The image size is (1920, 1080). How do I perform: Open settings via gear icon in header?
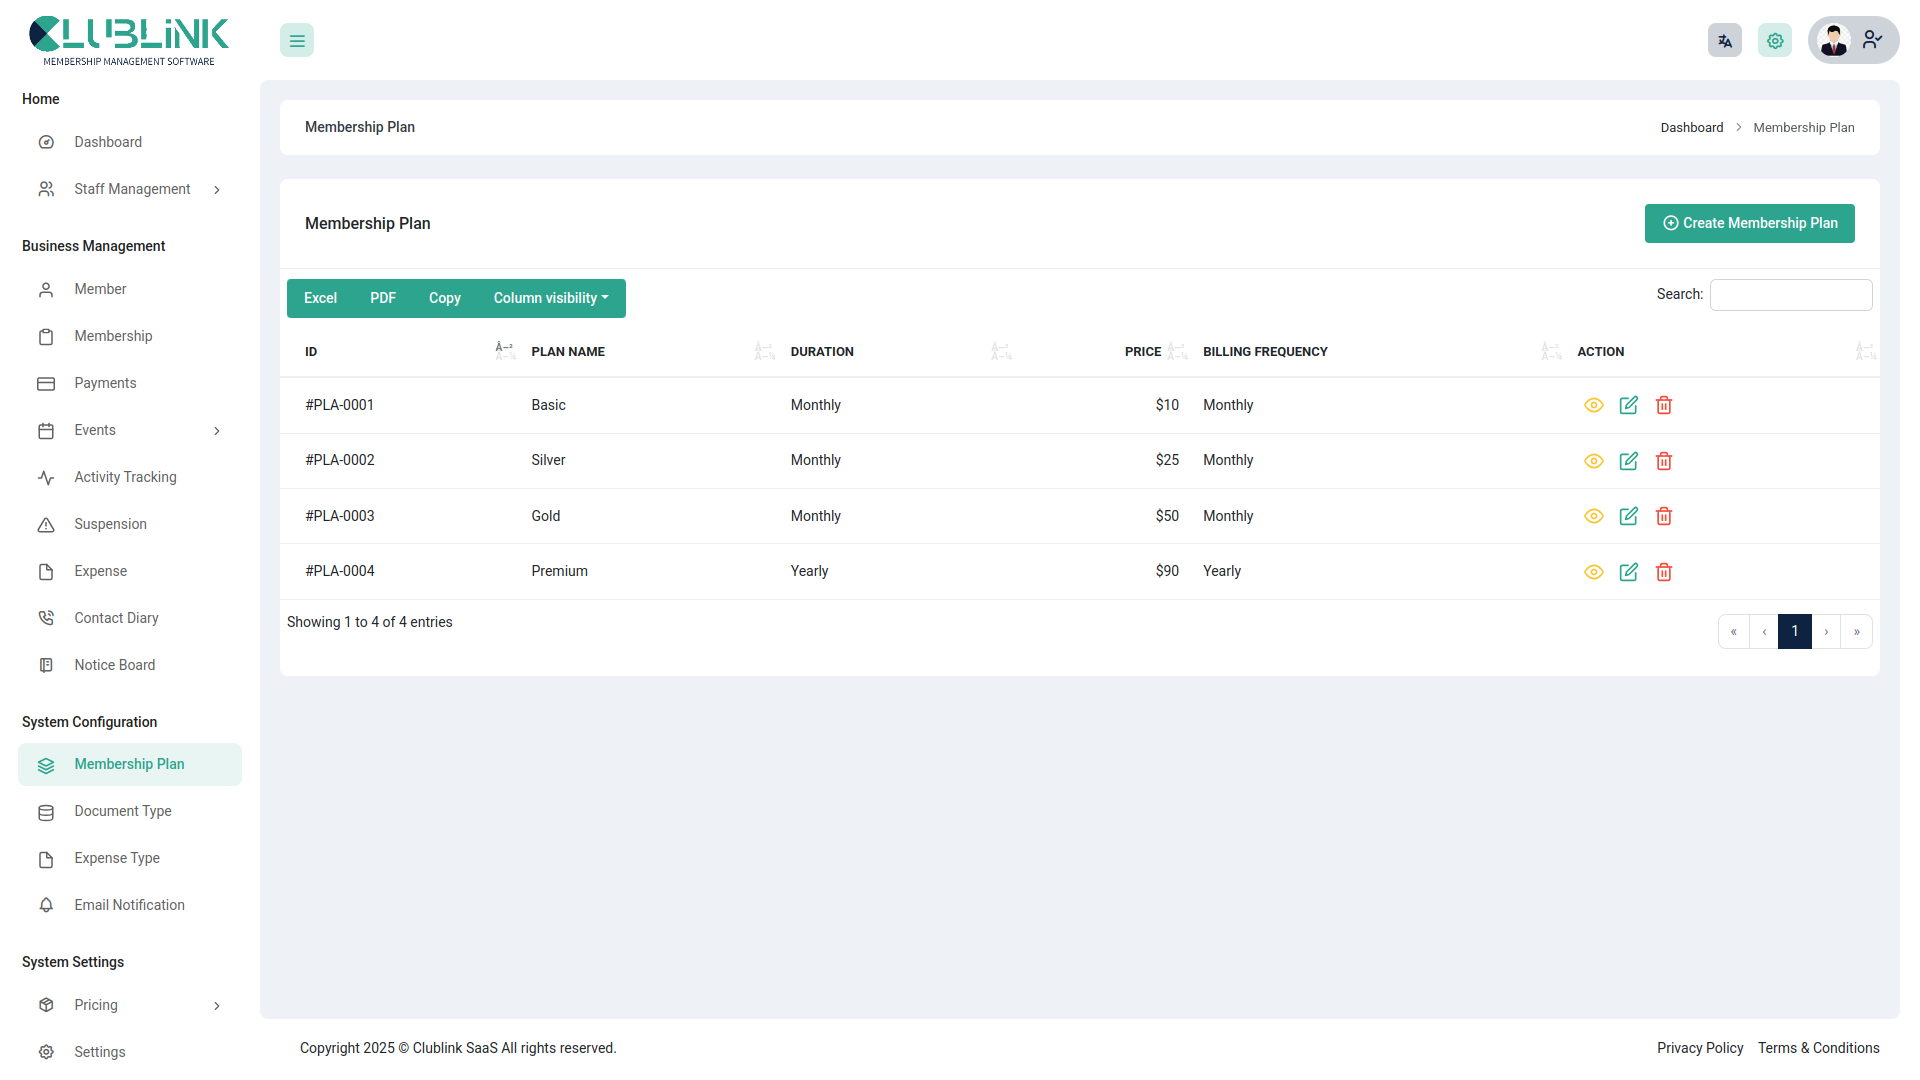coord(1775,40)
